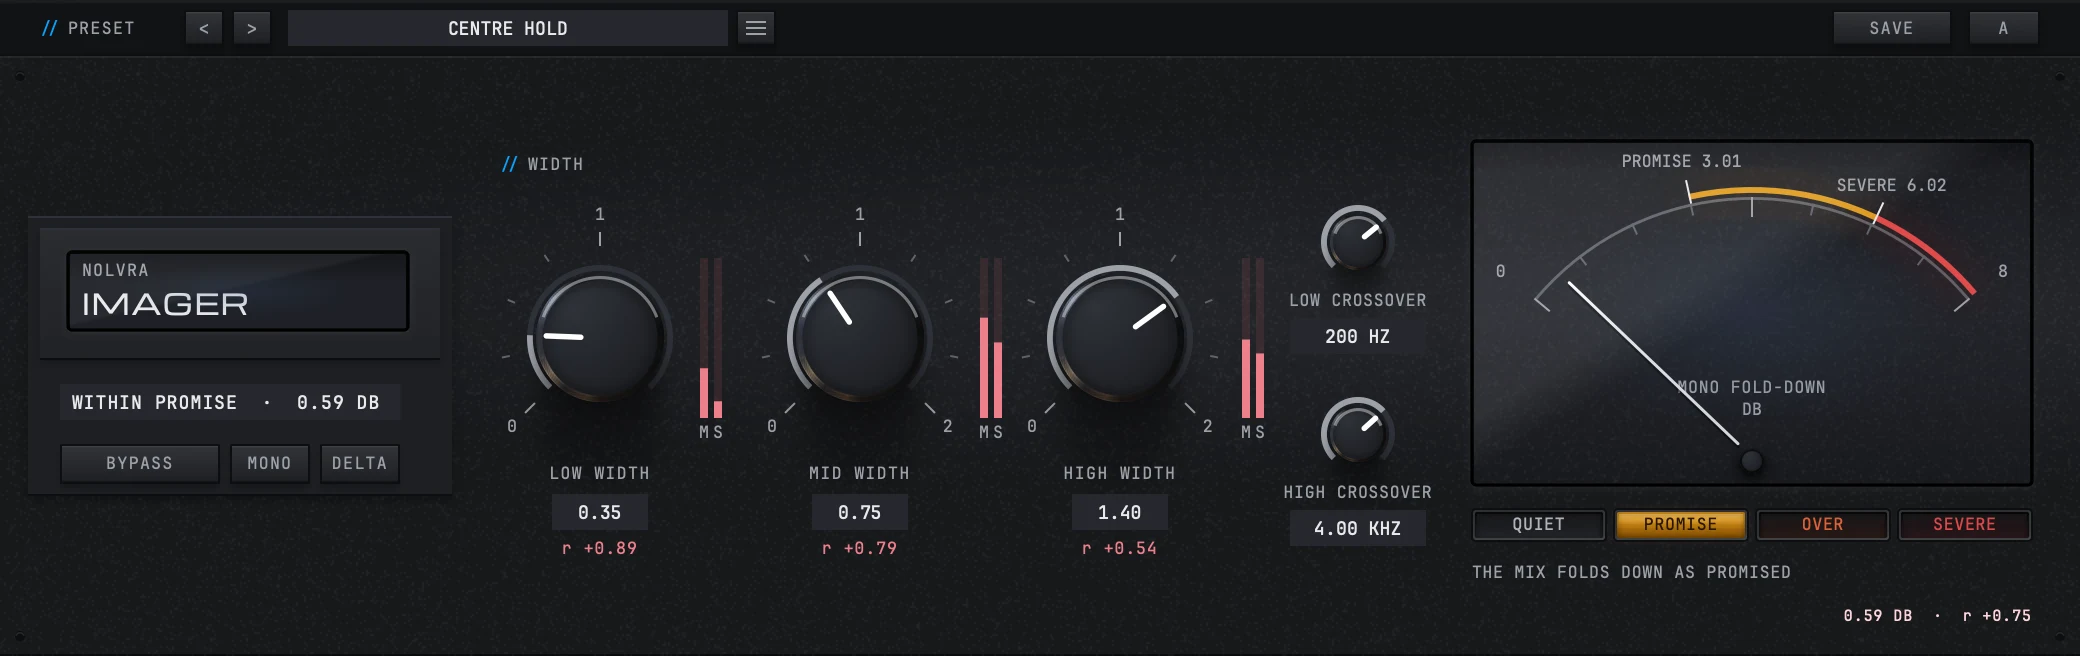Screen dimensions: 2080x656
Task: Toggle the BYPASS button
Action: click(140, 464)
